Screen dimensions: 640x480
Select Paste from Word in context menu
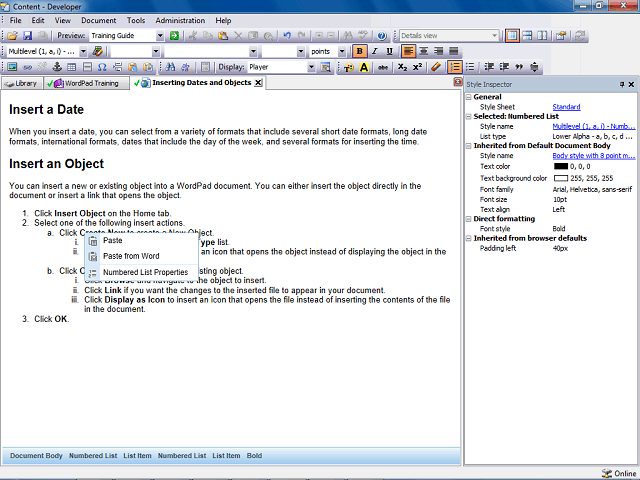[142, 256]
